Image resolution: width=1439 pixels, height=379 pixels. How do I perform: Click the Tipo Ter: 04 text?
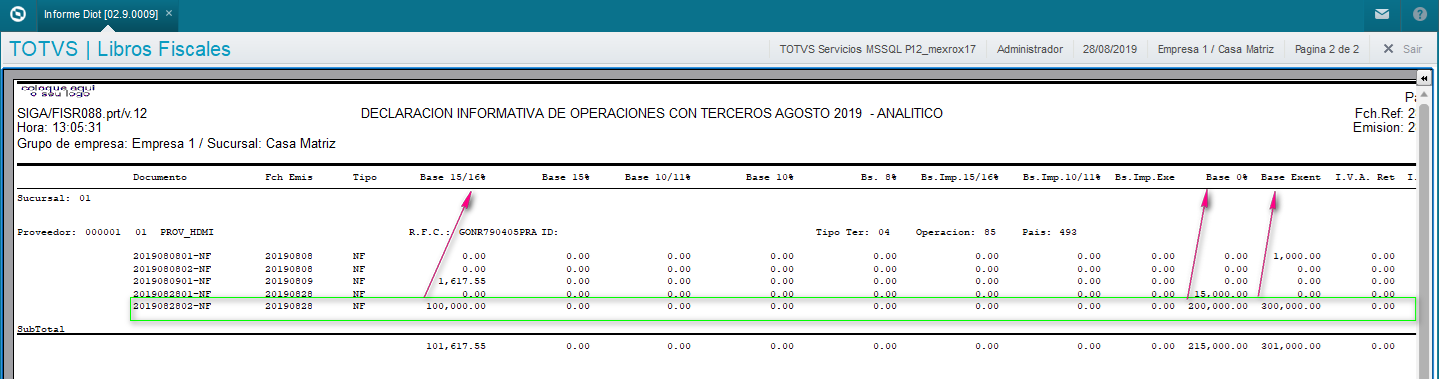[852, 232]
